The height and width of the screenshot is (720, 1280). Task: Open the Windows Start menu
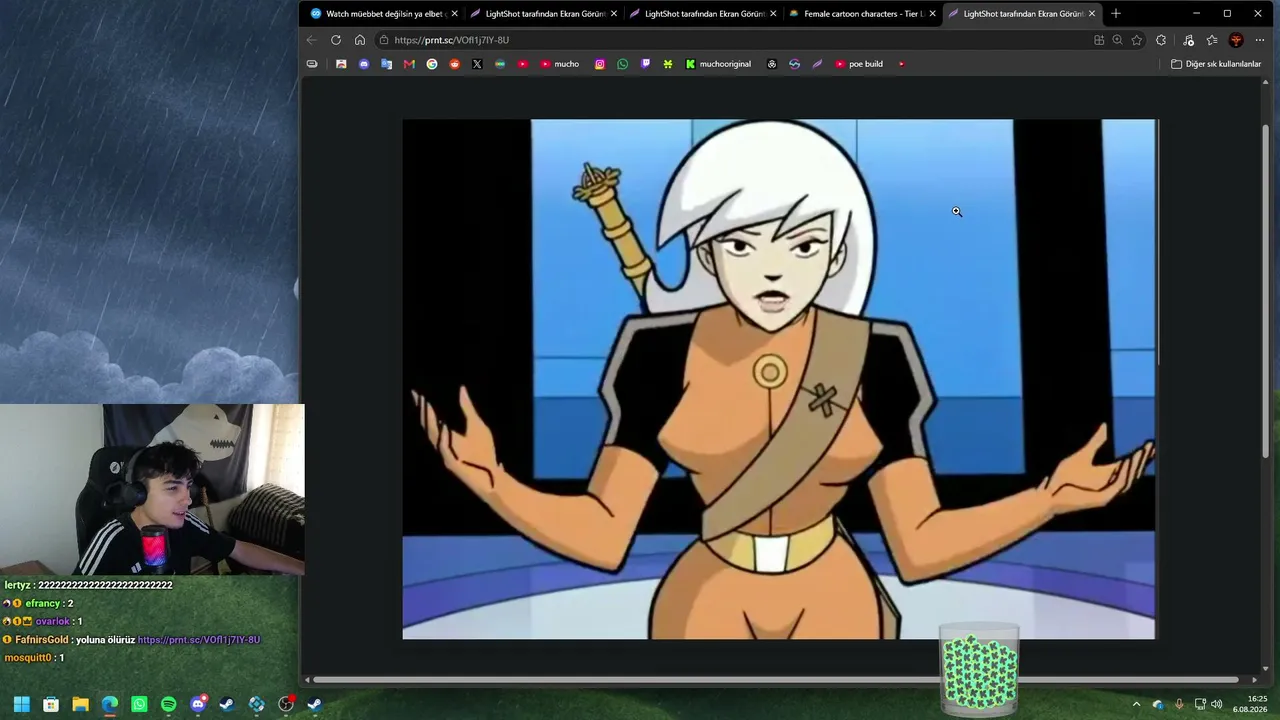coord(22,704)
